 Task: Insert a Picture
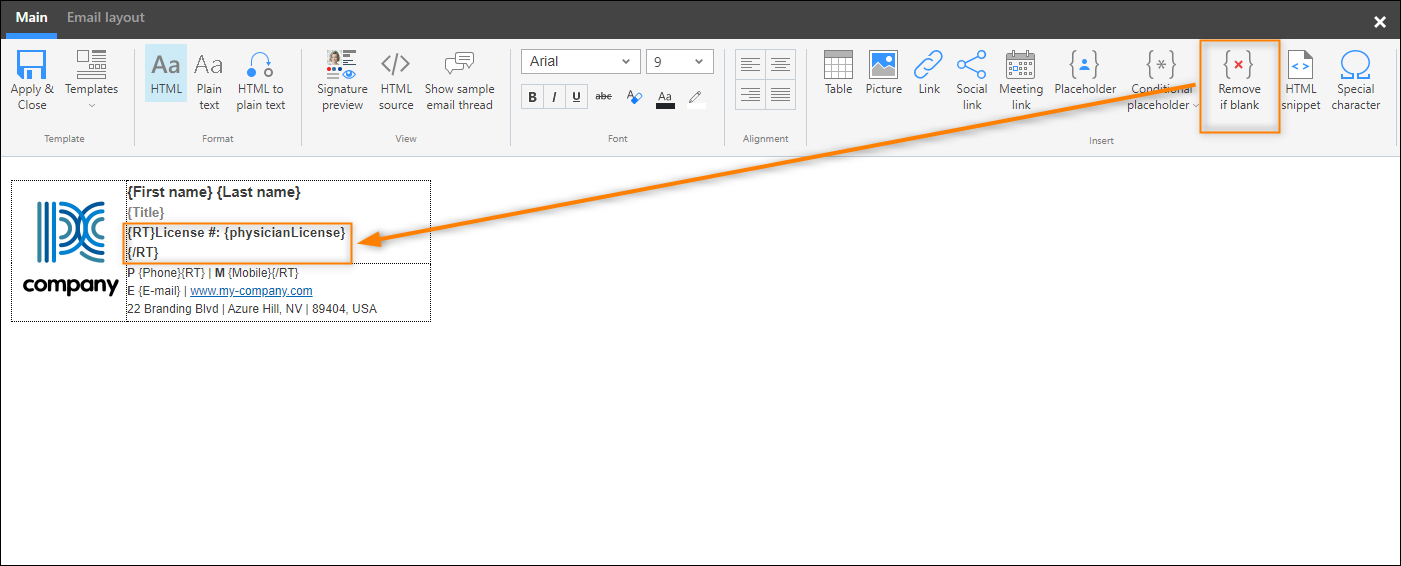883,73
